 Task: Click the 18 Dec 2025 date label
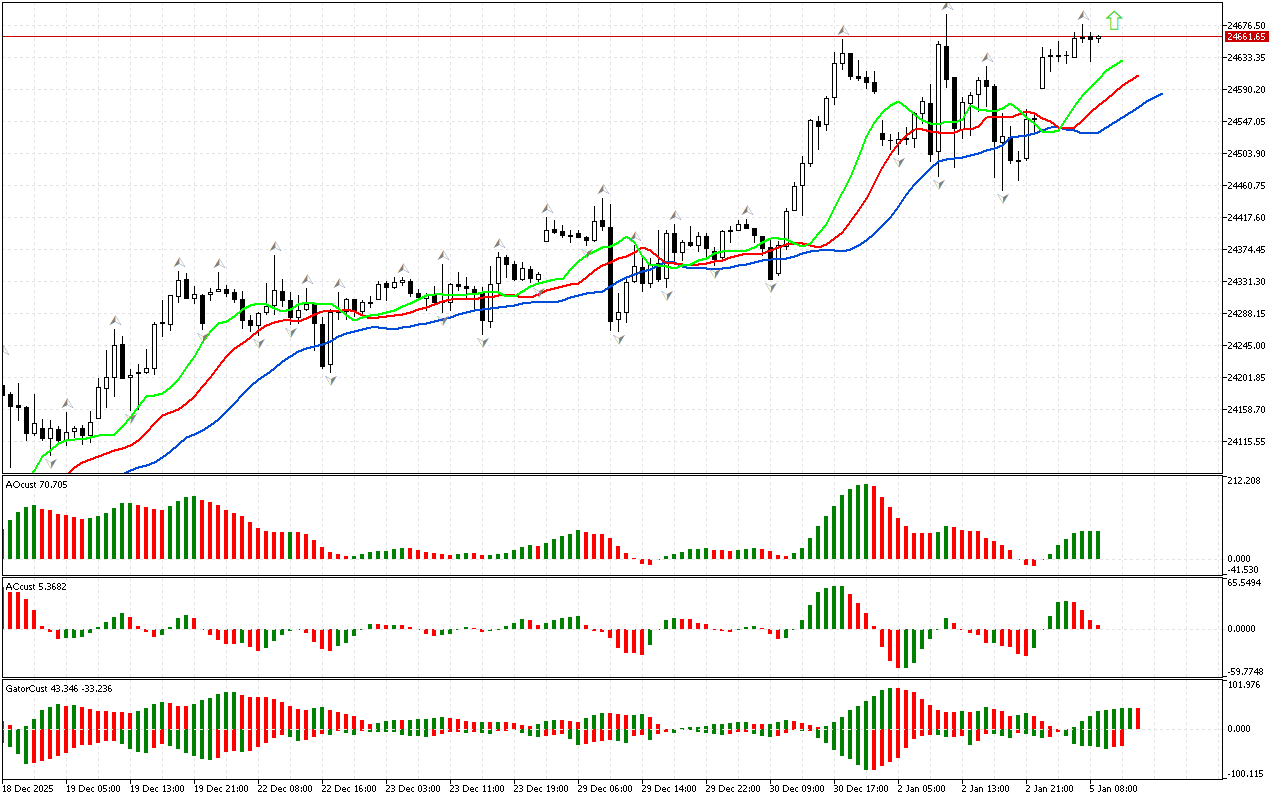31,789
